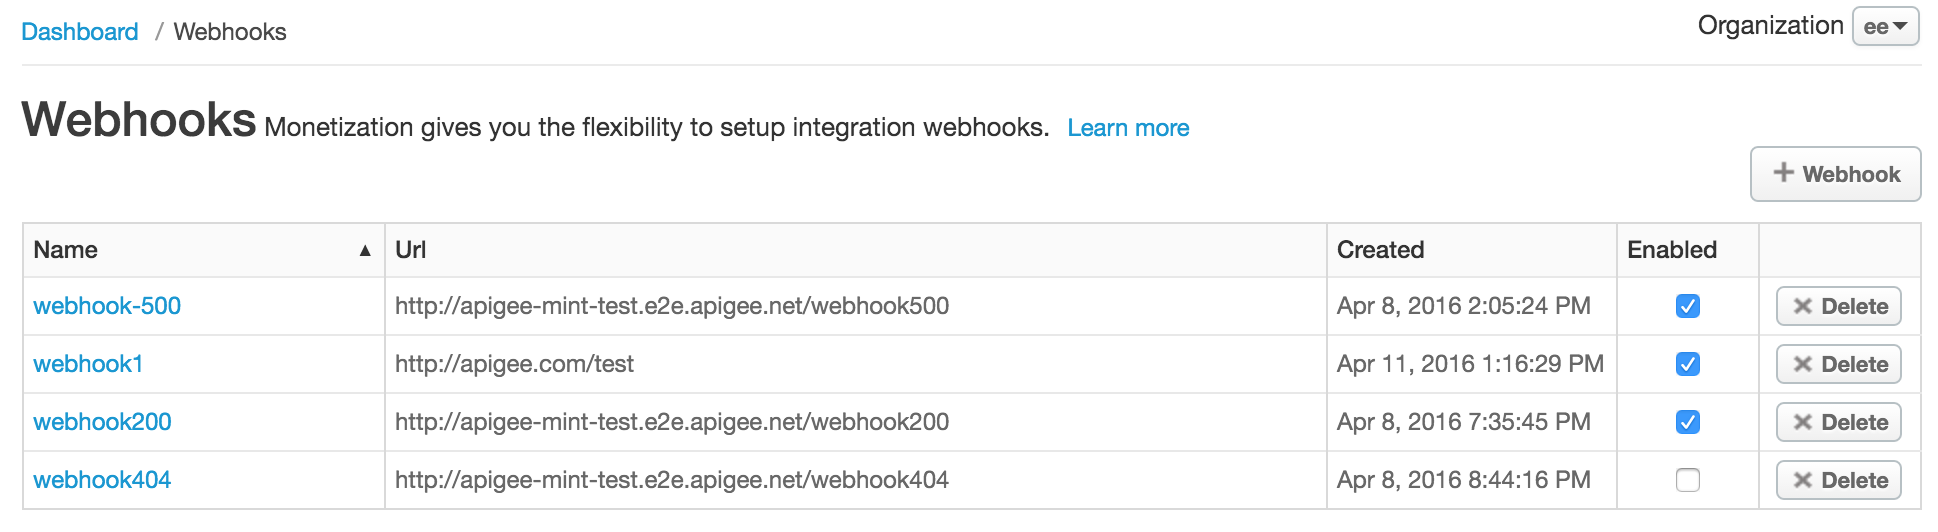The height and width of the screenshot is (532, 1938).
Task: Open the Organization dropdown
Action: 1885,27
